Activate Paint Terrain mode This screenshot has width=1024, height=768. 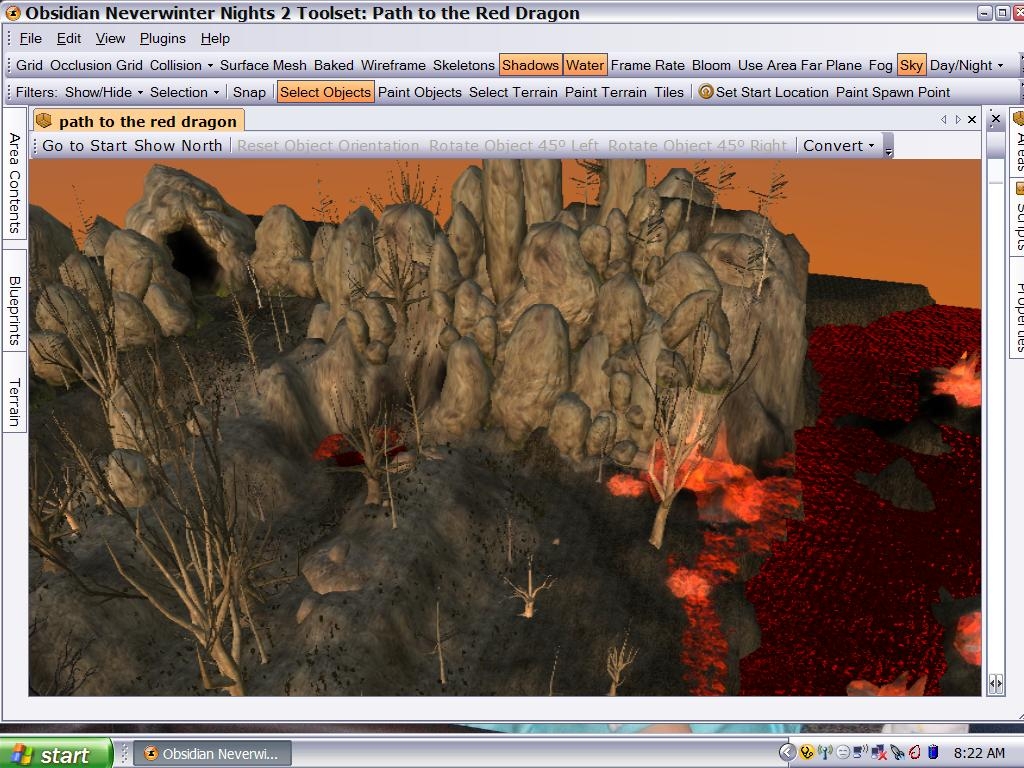click(x=605, y=92)
